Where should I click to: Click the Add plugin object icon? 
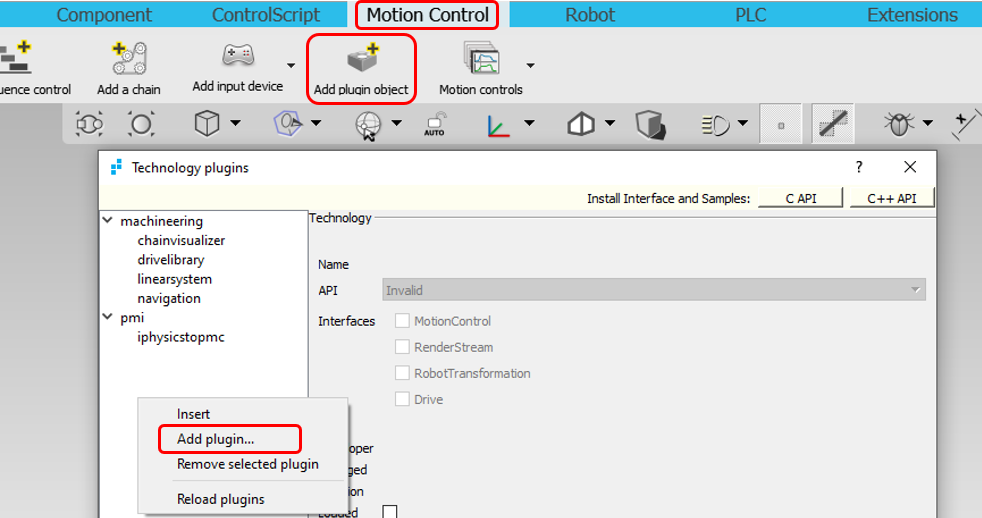(361, 60)
